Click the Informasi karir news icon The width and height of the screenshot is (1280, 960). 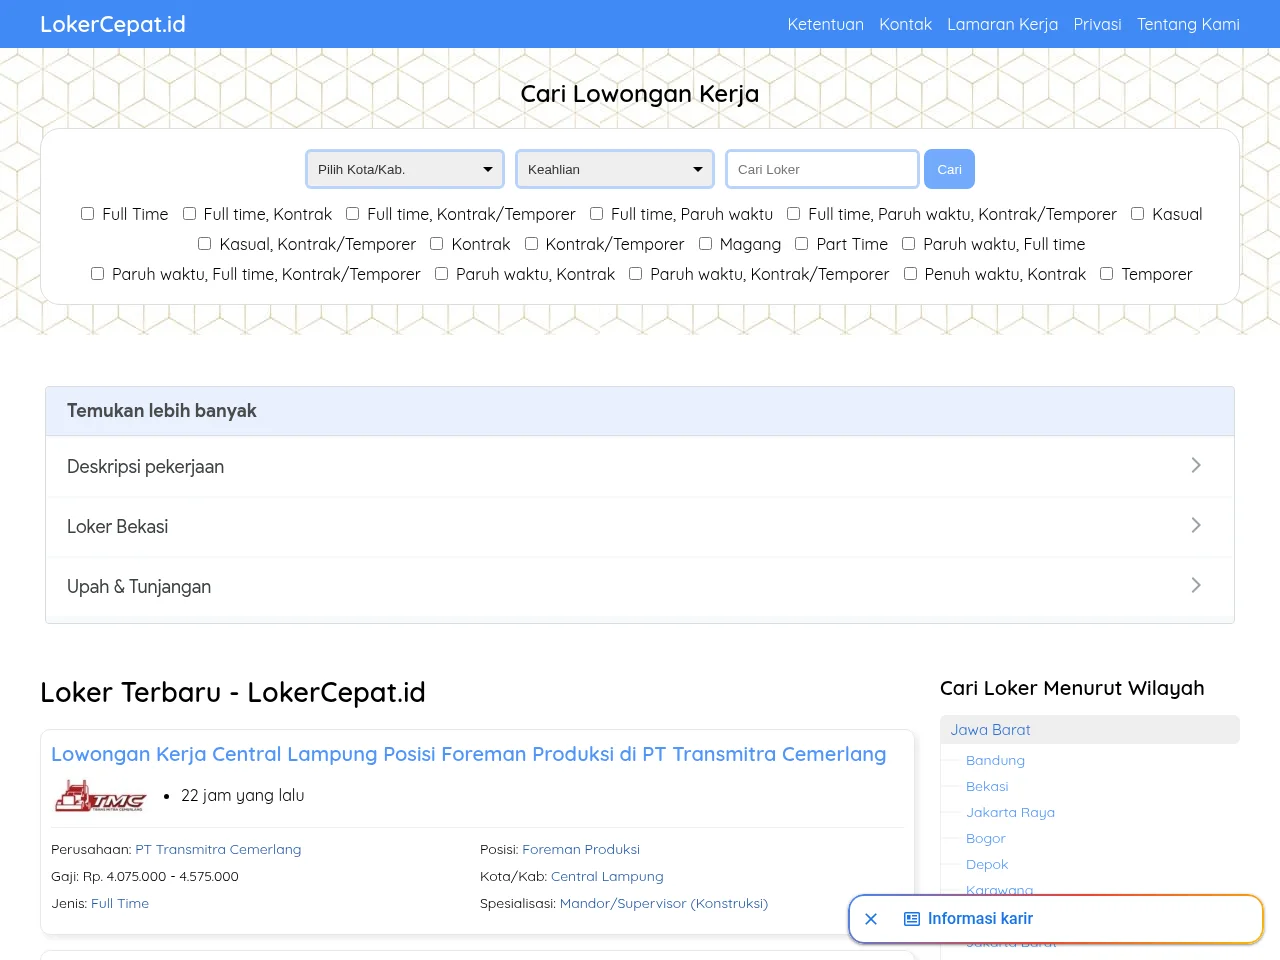point(912,919)
